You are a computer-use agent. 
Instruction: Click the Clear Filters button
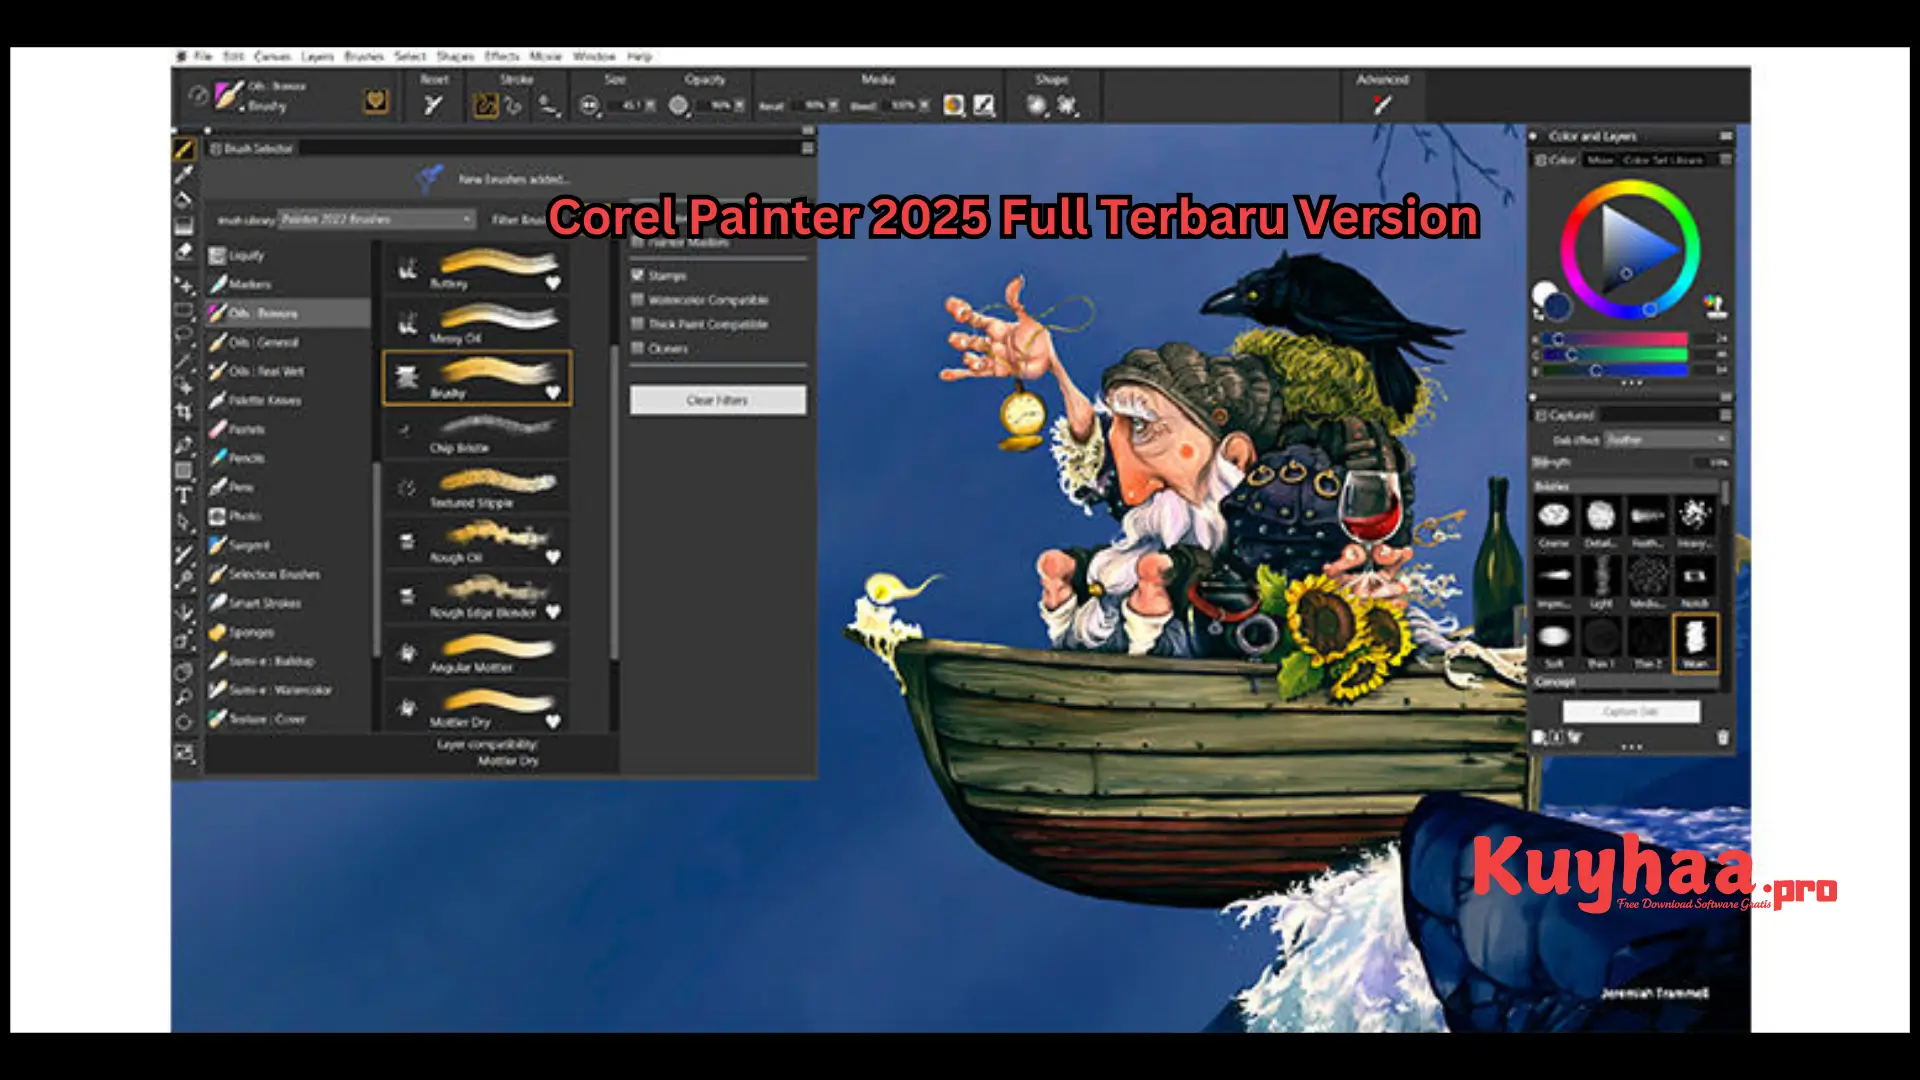pyautogui.click(x=716, y=400)
